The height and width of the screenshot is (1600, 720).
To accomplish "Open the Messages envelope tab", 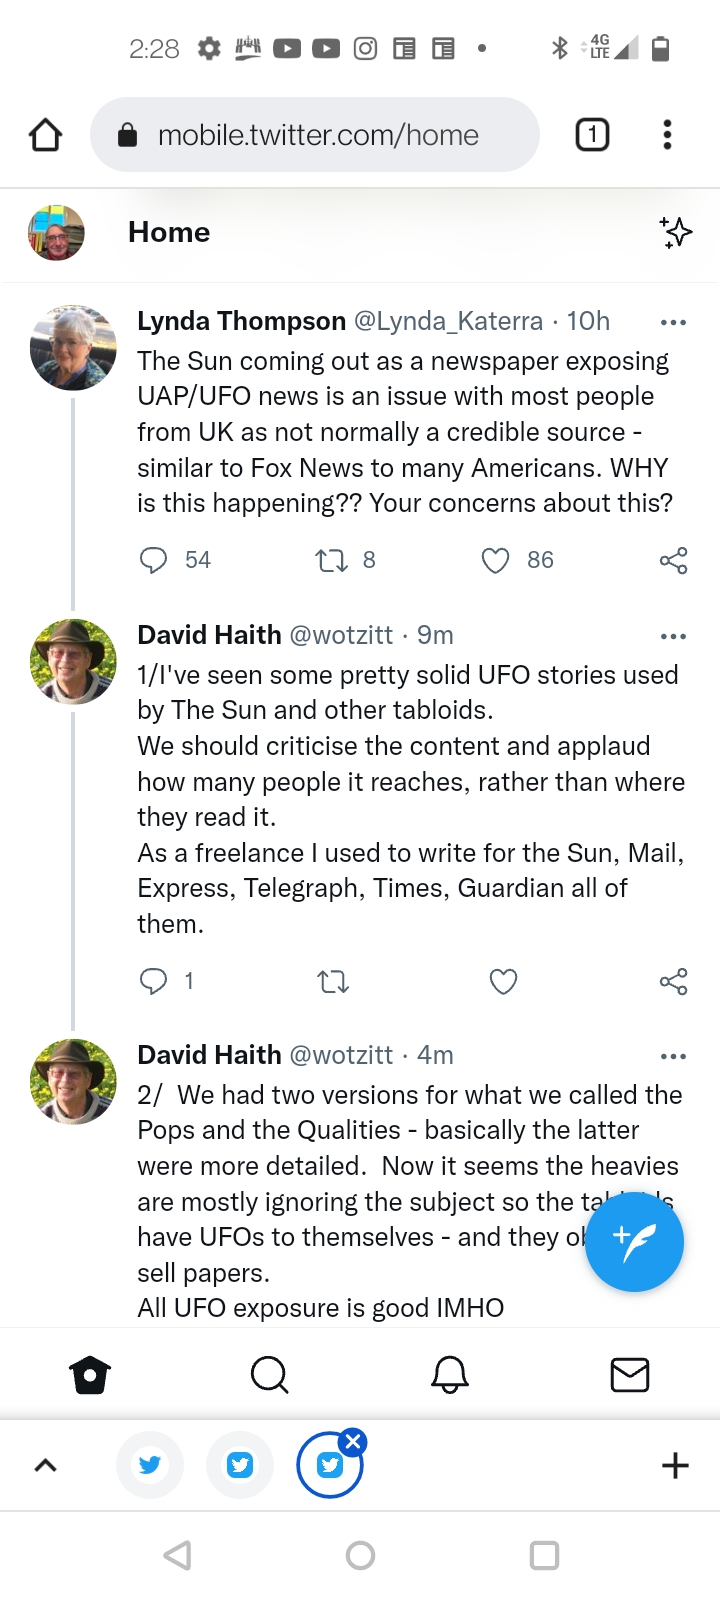I will [x=630, y=1375].
